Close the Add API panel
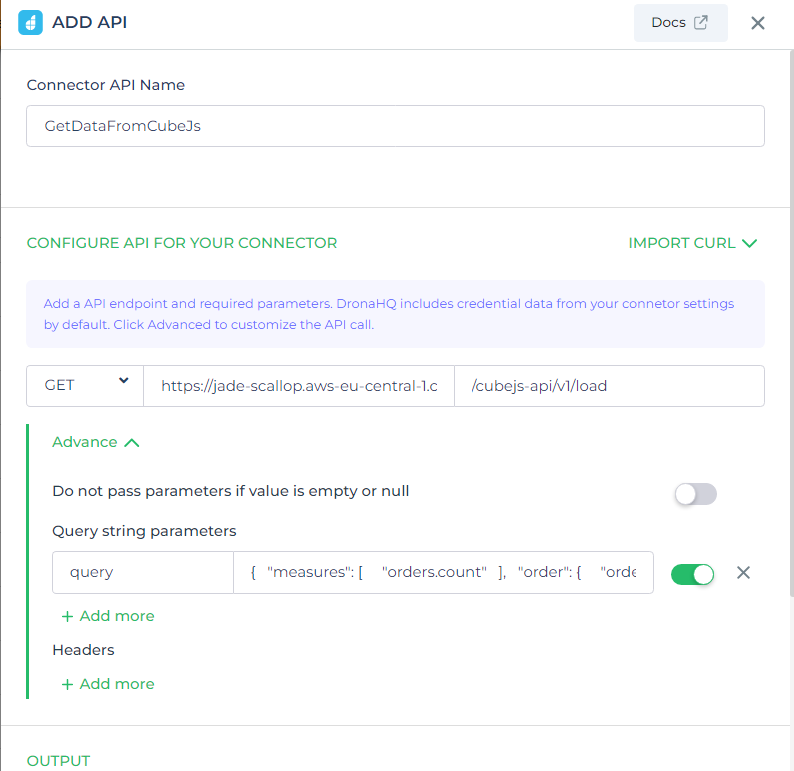The width and height of the screenshot is (794, 771). (x=758, y=23)
